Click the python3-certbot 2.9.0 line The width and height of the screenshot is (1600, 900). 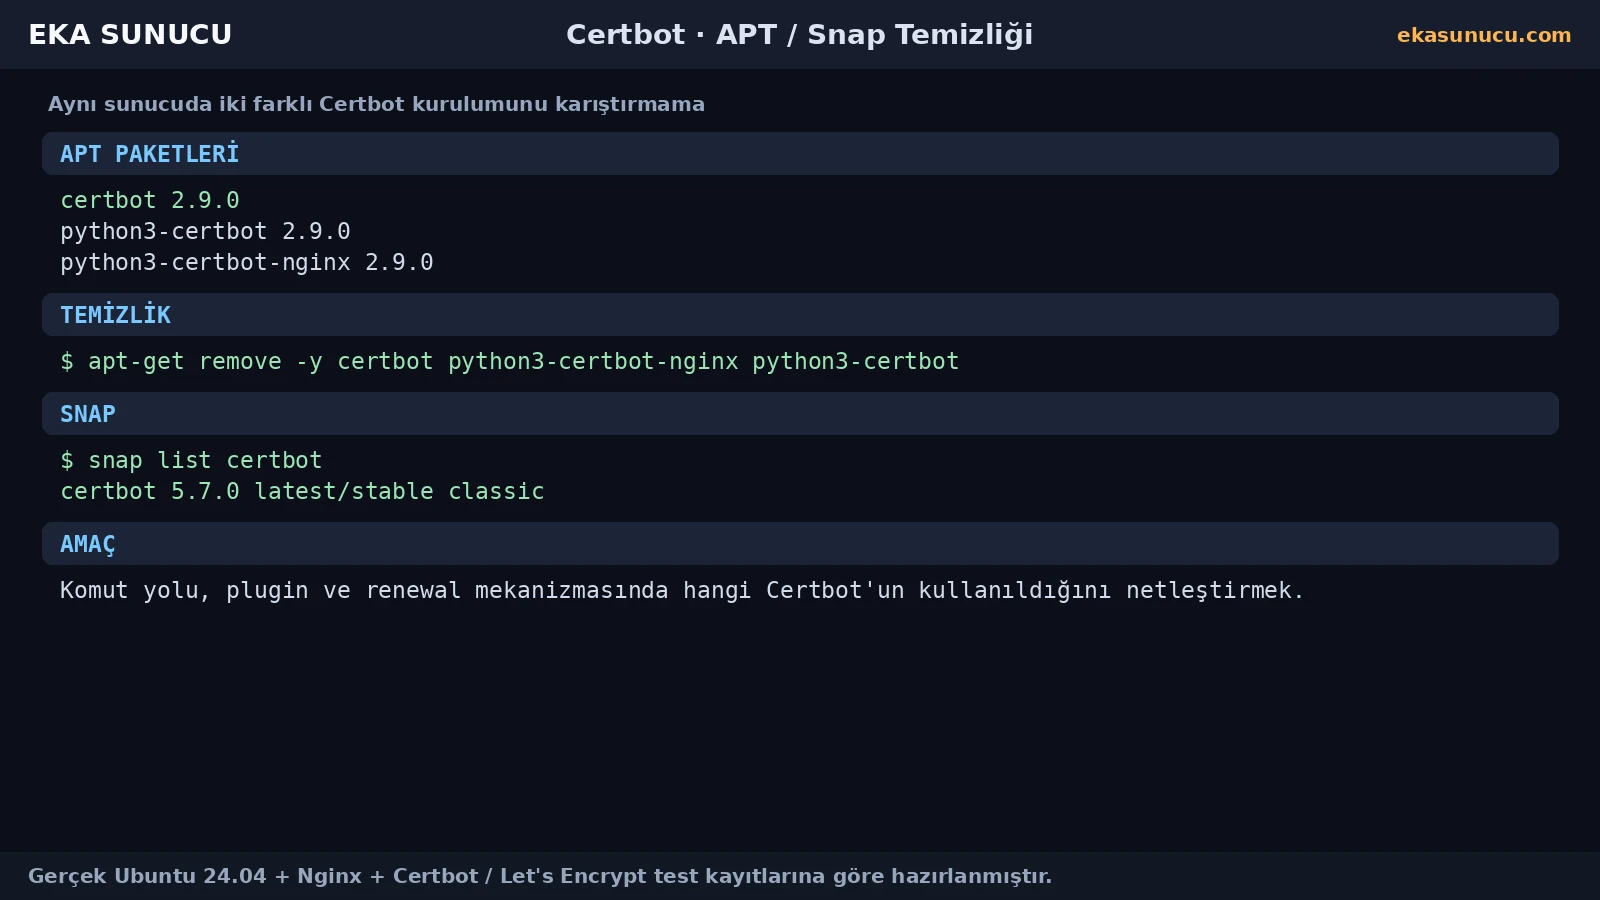[x=205, y=231]
